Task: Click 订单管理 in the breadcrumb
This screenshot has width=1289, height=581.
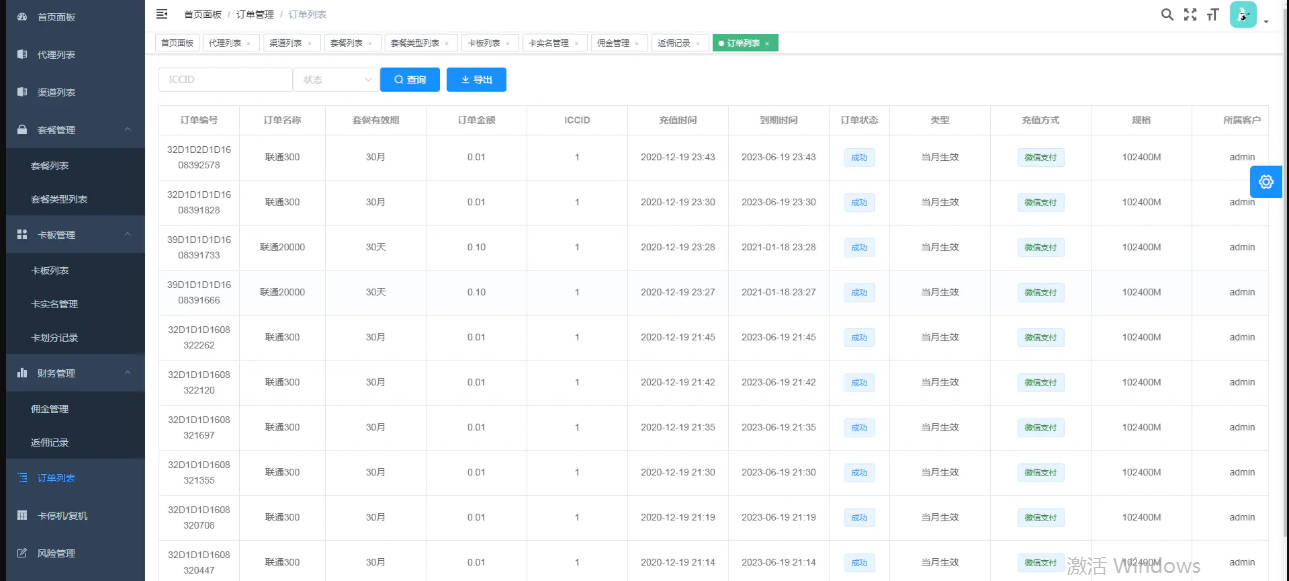Action: (255, 15)
